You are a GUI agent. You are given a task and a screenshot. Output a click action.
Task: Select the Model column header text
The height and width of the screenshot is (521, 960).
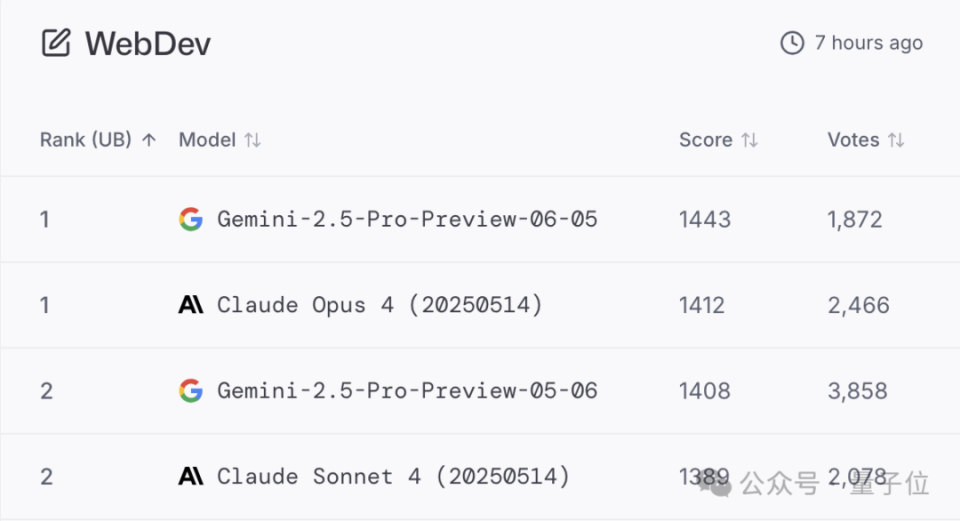pos(207,140)
